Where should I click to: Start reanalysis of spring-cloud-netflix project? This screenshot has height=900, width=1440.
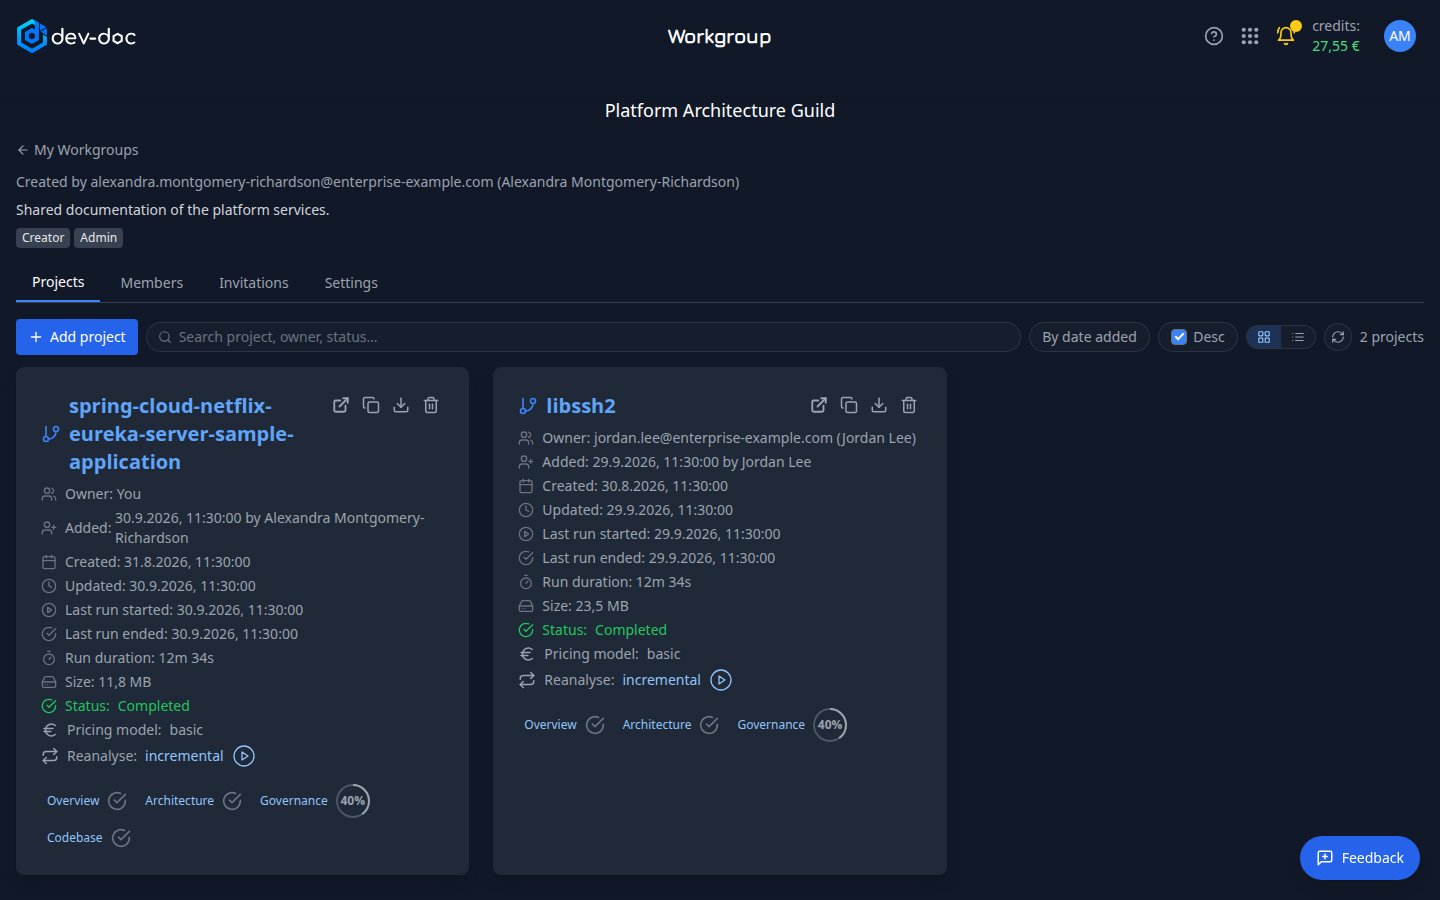[x=244, y=756]
